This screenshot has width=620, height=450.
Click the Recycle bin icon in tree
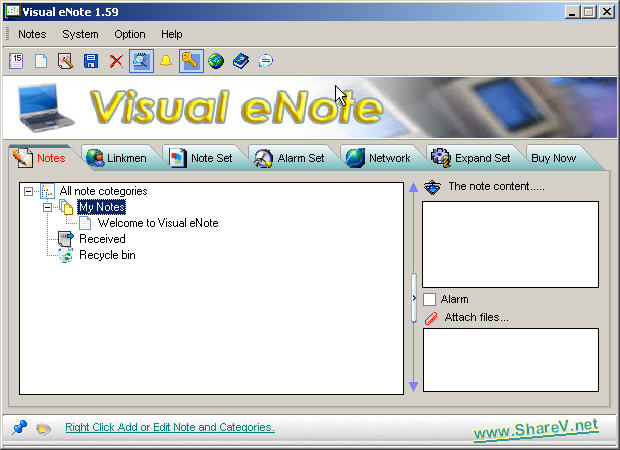pos(66,255)
